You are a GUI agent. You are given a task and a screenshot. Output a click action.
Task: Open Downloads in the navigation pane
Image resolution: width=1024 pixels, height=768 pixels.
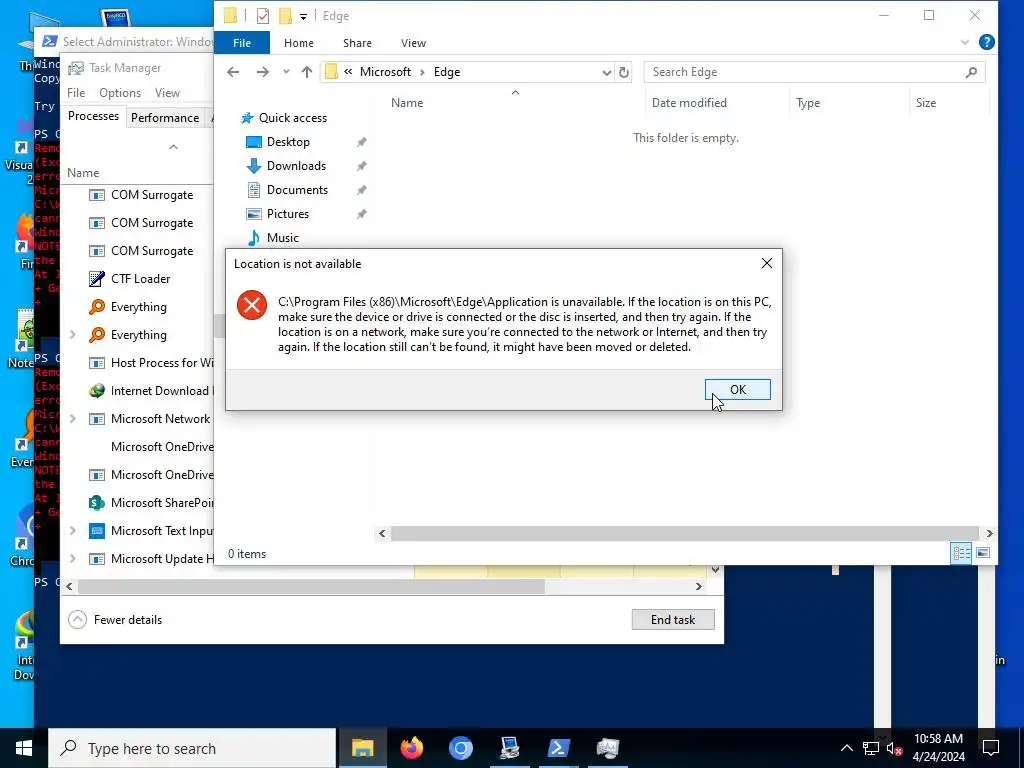(296, 166)
